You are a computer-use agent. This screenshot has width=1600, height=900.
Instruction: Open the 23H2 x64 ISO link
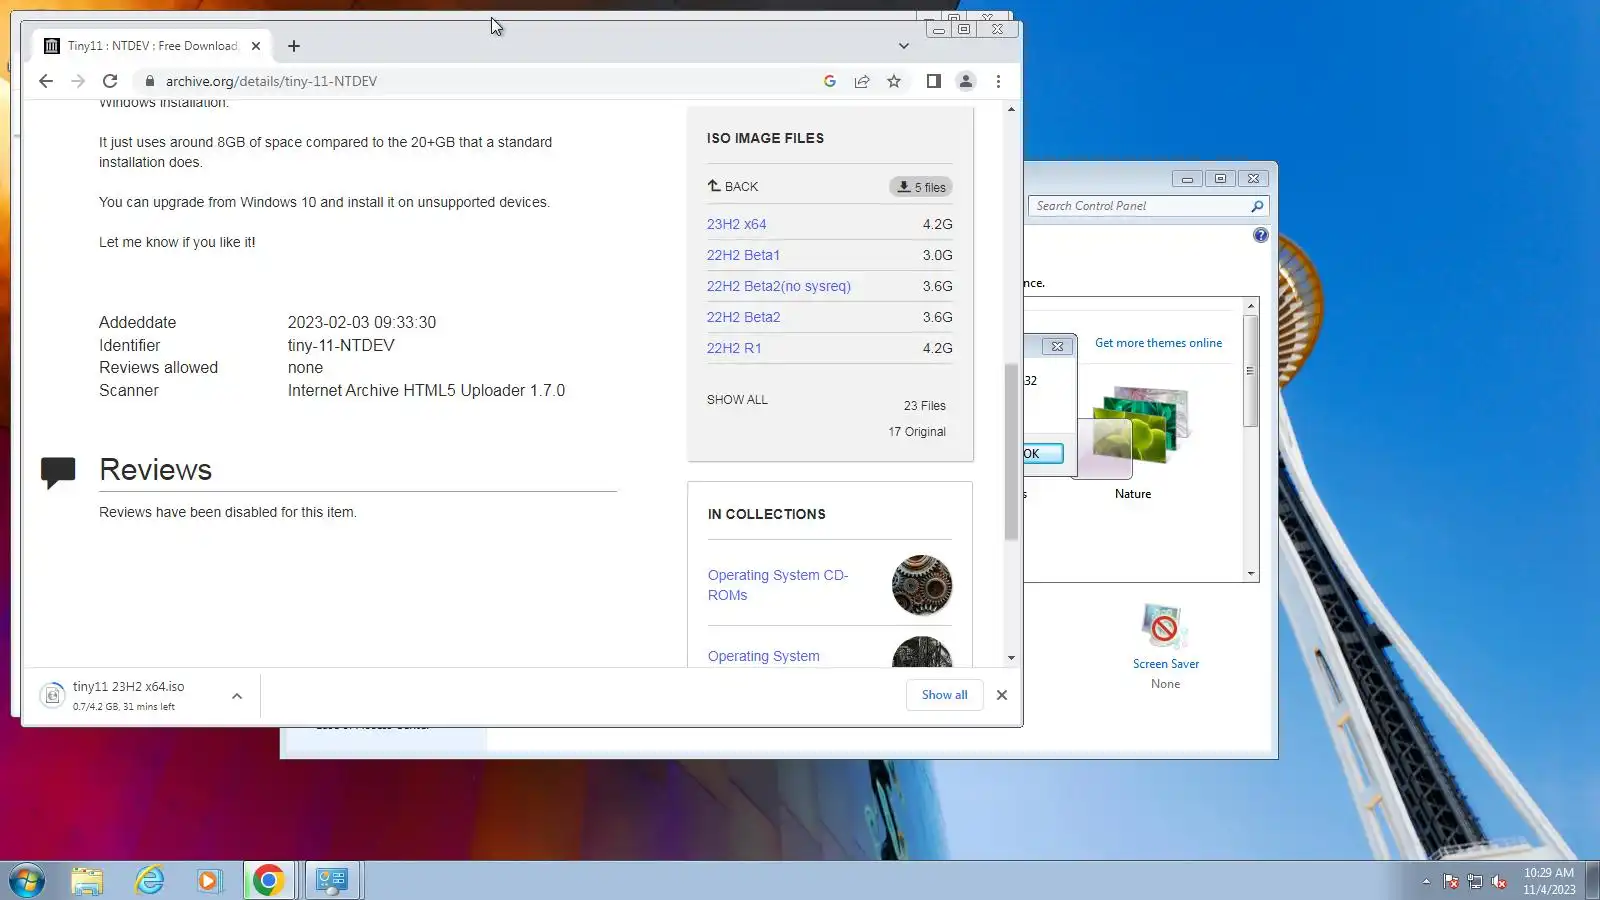[737, 224]
